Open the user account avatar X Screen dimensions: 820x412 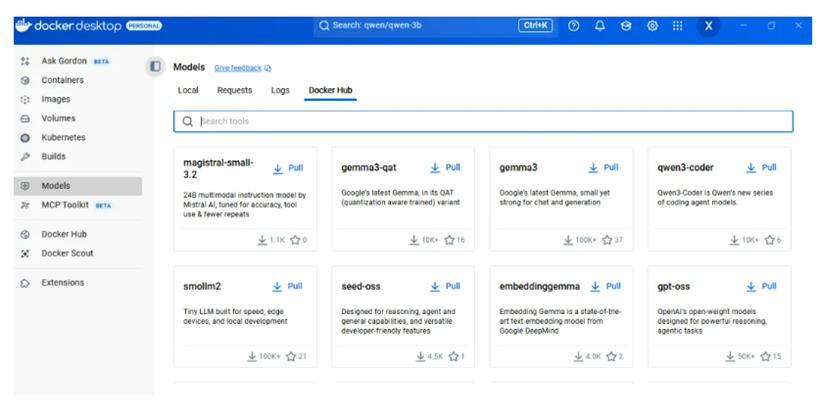708,26
